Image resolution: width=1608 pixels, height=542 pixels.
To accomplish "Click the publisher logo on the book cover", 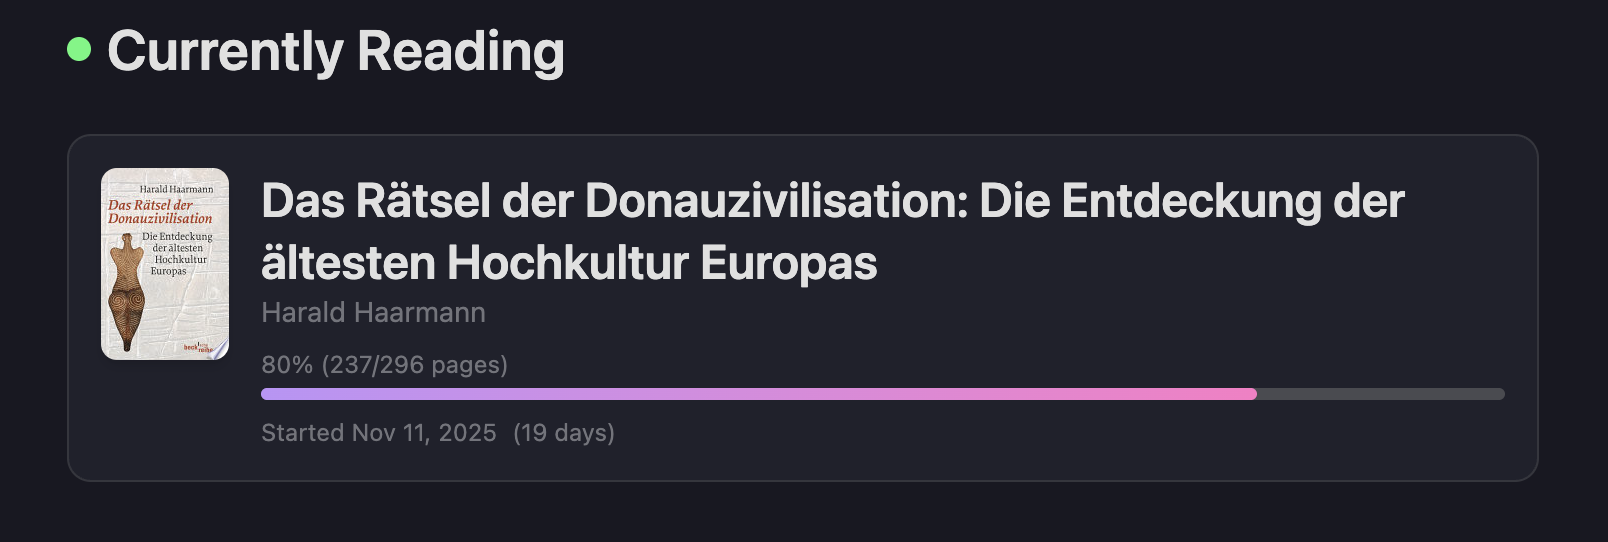I will click(x=194, y=347).
